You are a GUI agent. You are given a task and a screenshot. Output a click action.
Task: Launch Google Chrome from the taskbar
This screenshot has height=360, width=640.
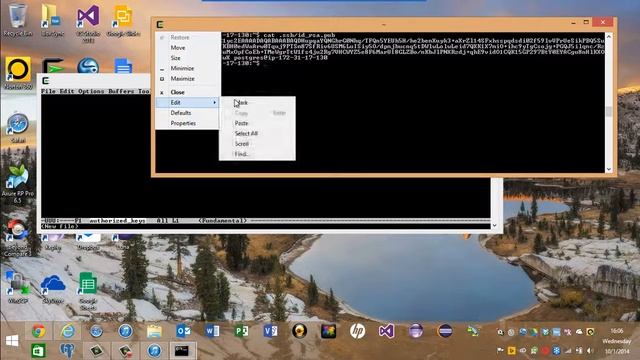(38, 331)
